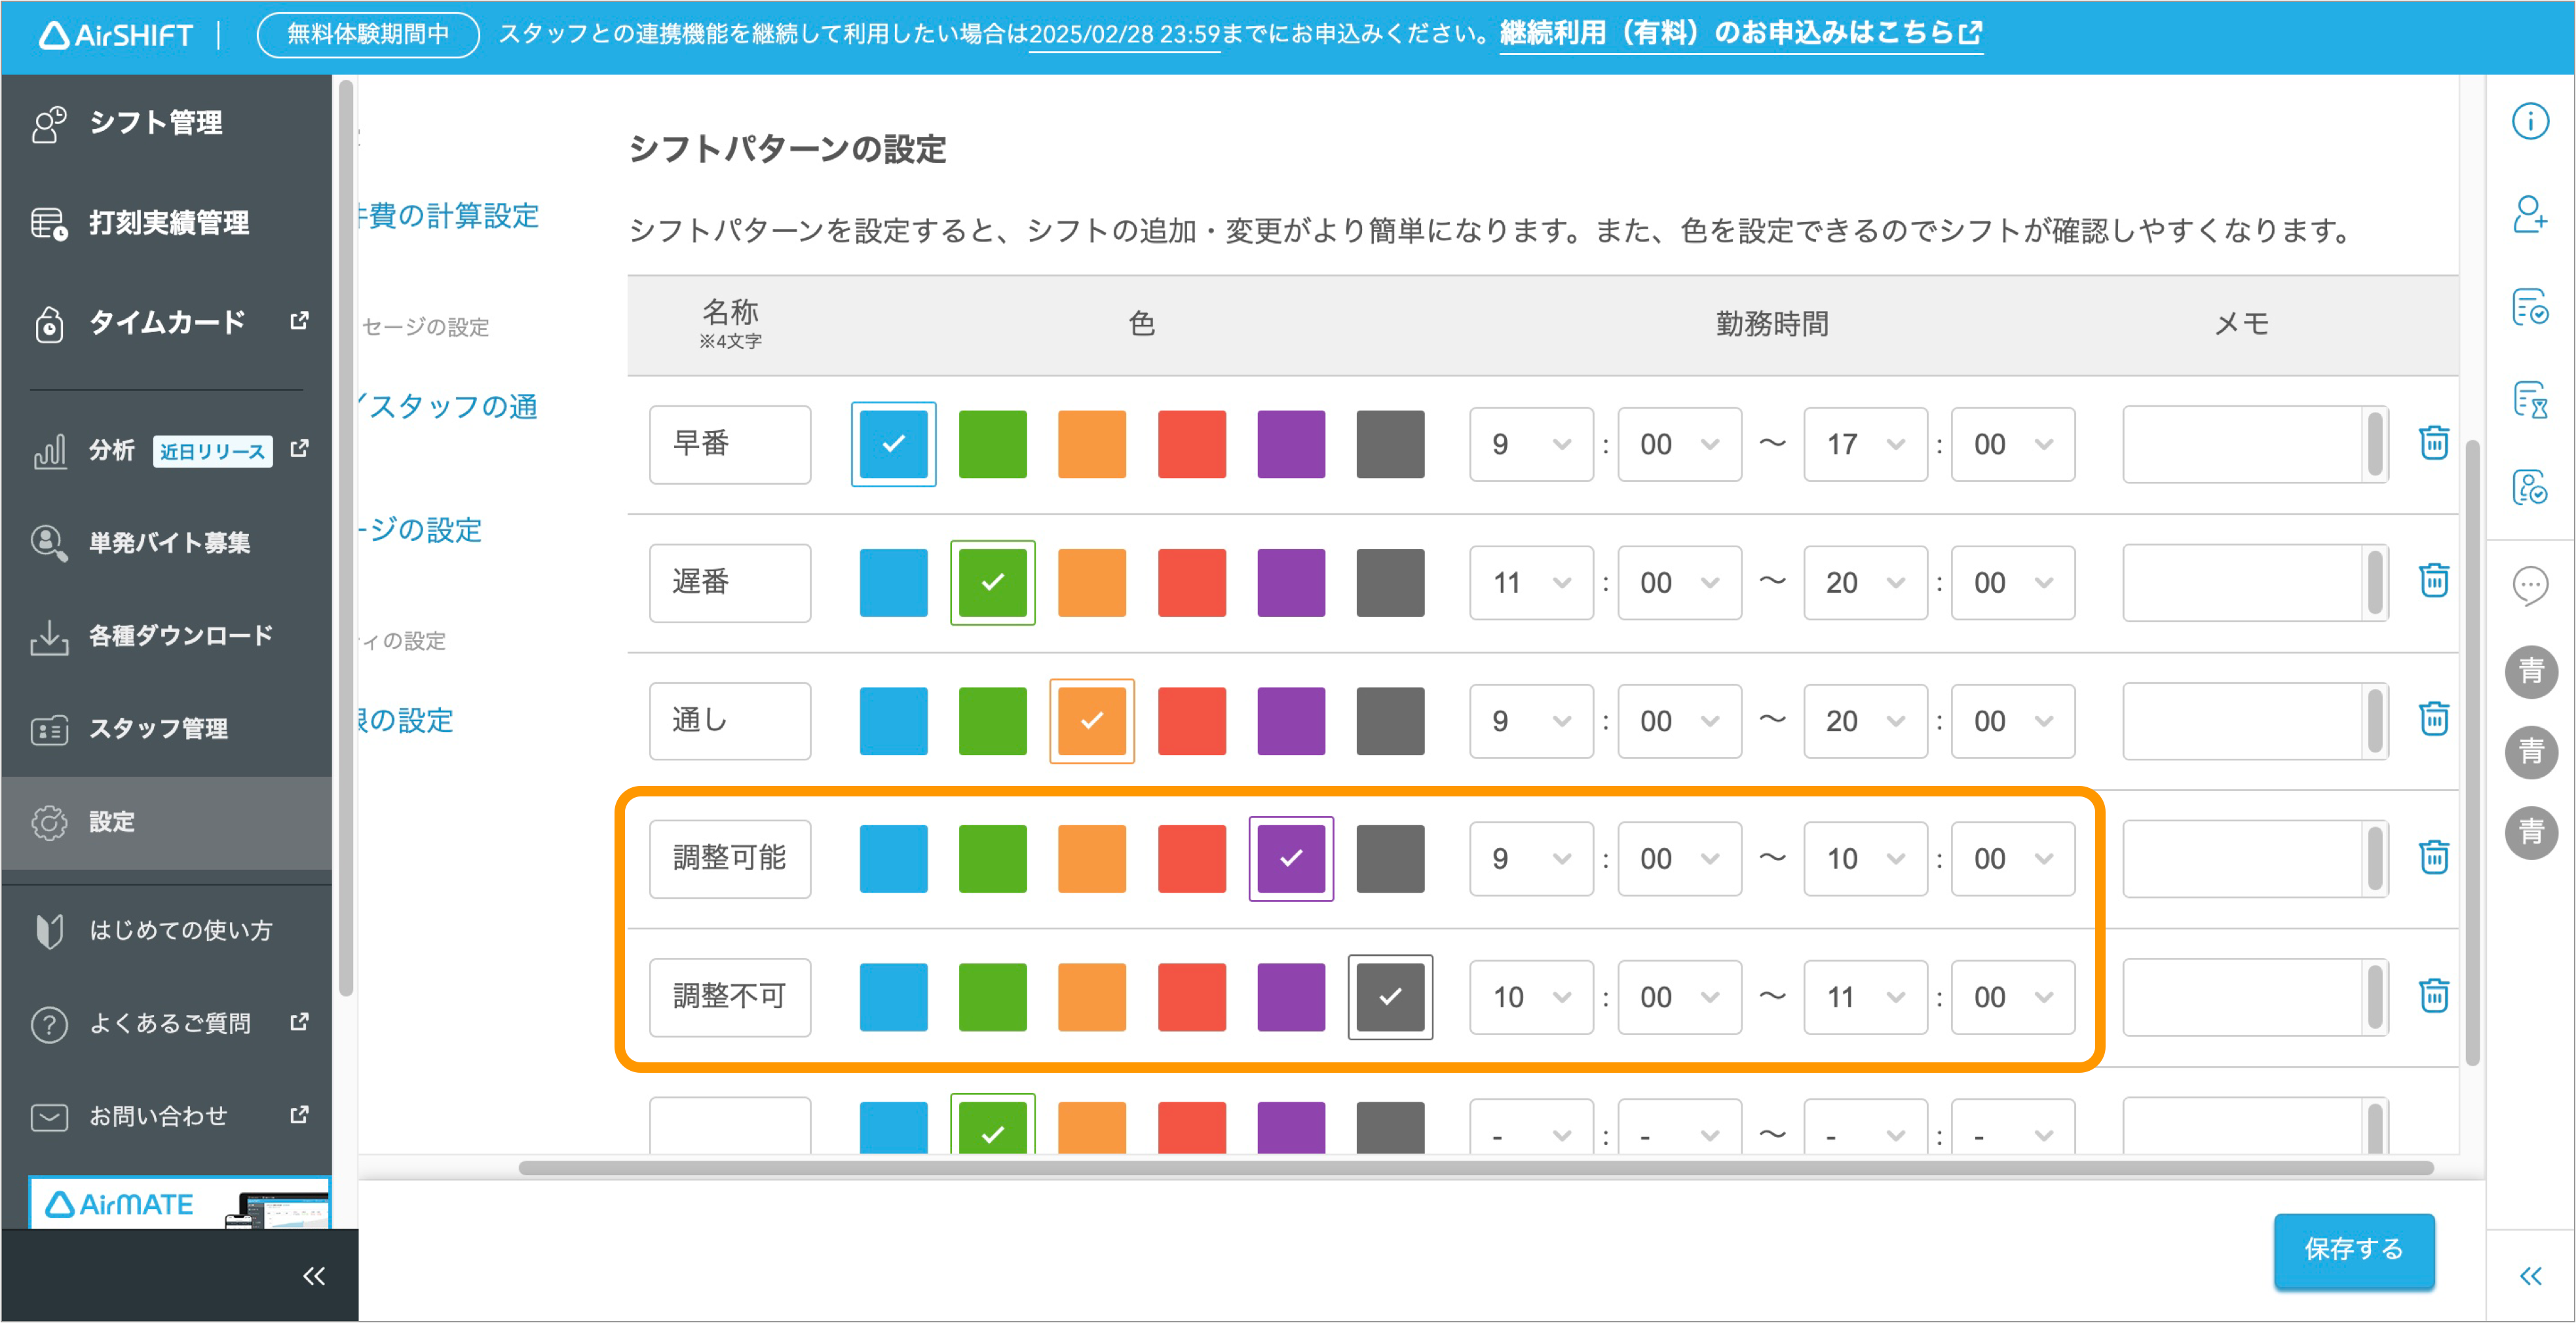This screenshot has width=2576, height=1323.
Task: Click the second 青 avatar circle
Action: pos(2530,752)
